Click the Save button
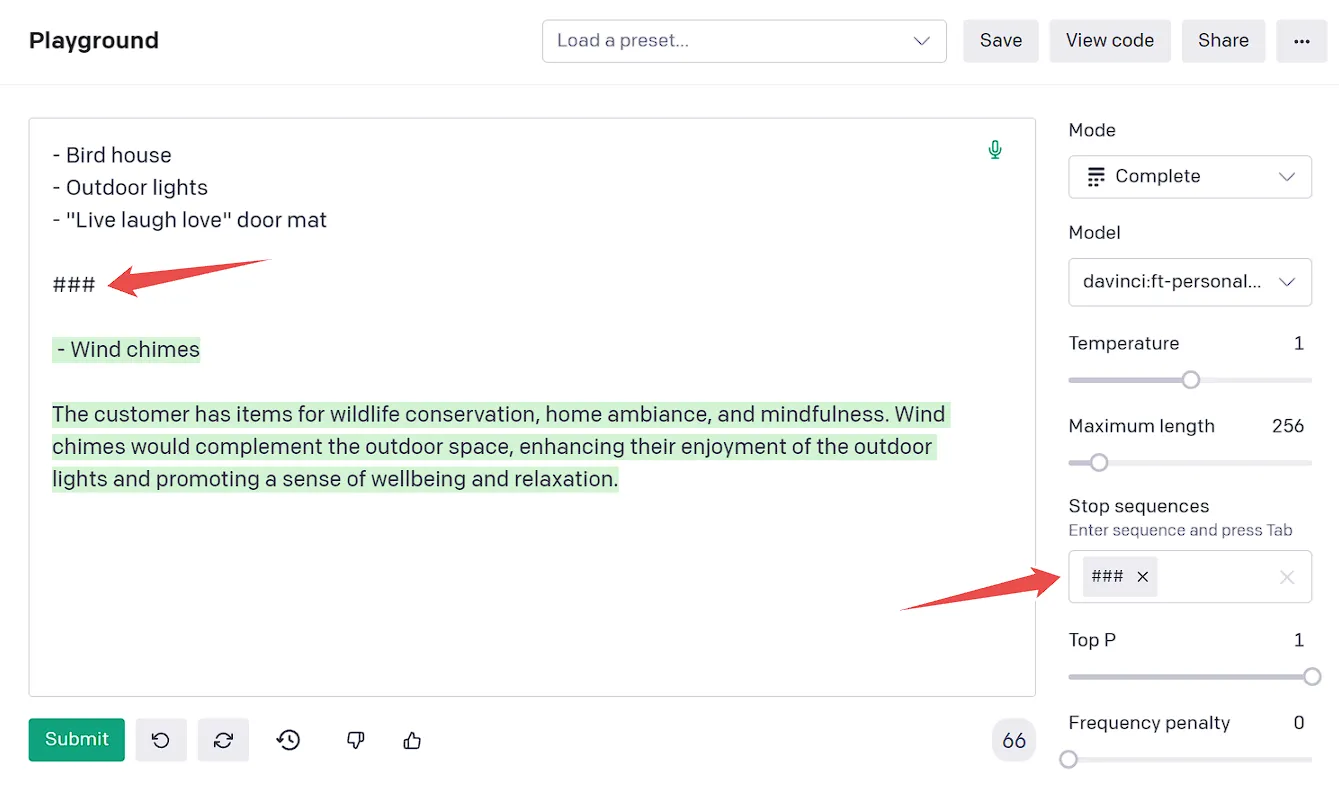This screenshot has width=1339, height=793. [1001, 41]
